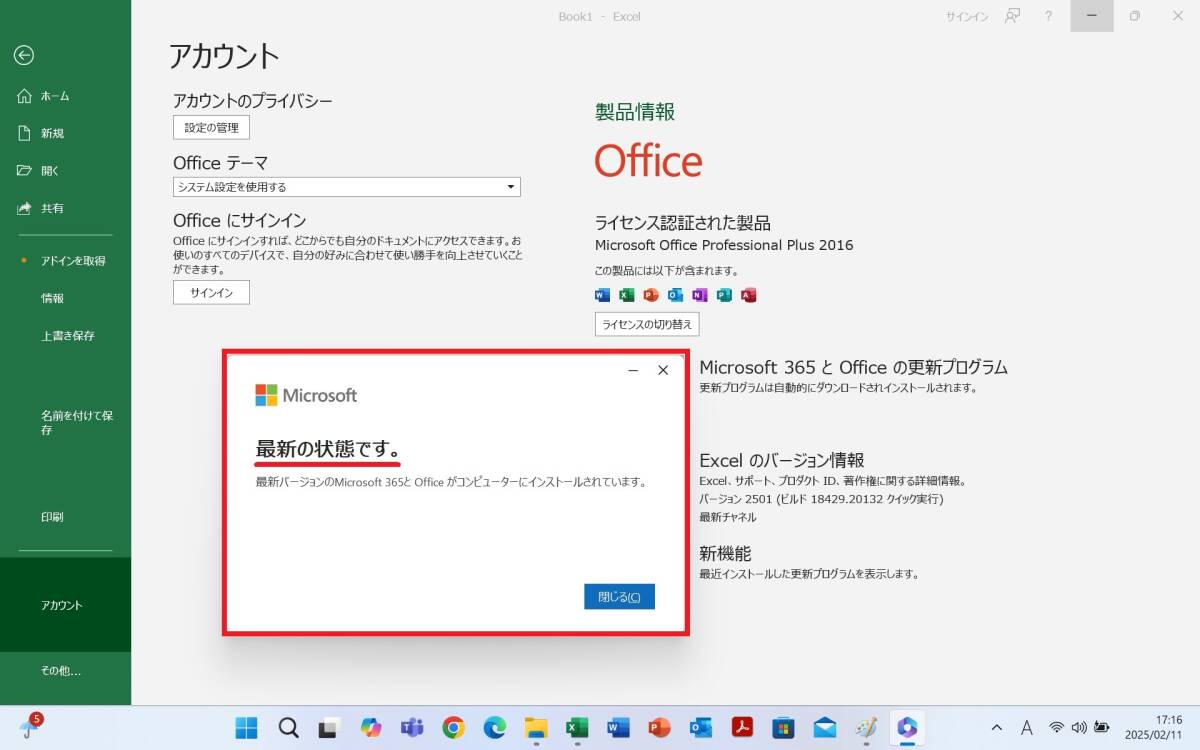Click the Wi-Fi icon in the tray
This screenshot has height=750, width=1200.
click(1056, 728)
